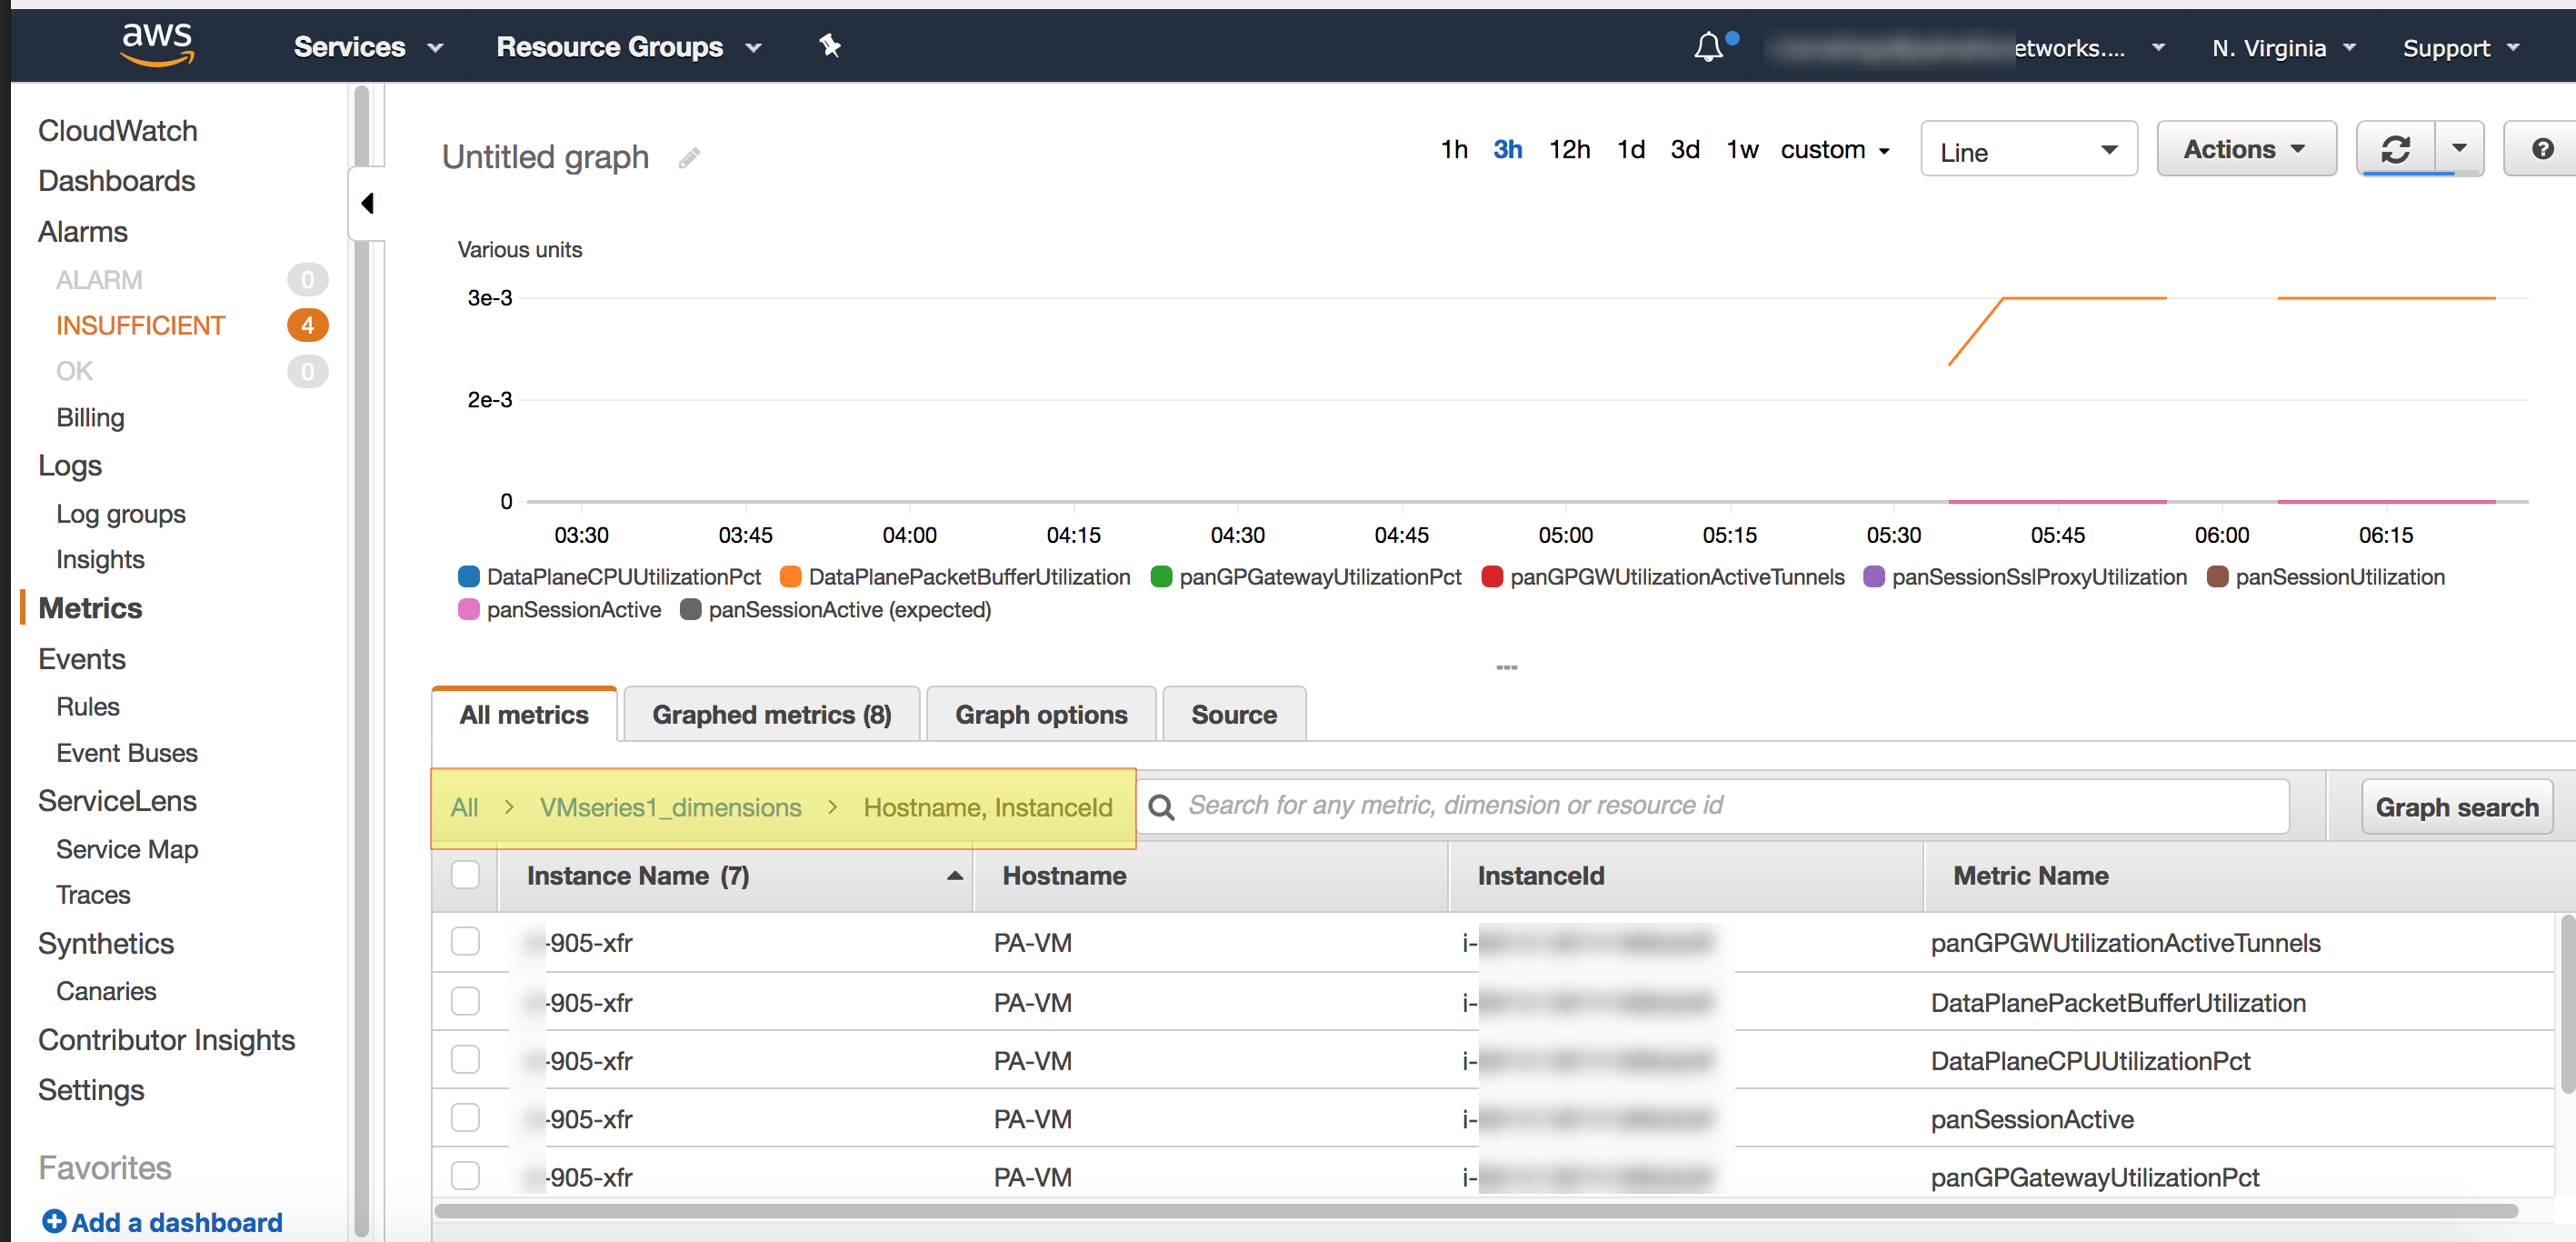The image size is (2576, 1242).
Task: Edit the graph title with the pencil icon
Action: coord(689,158)
